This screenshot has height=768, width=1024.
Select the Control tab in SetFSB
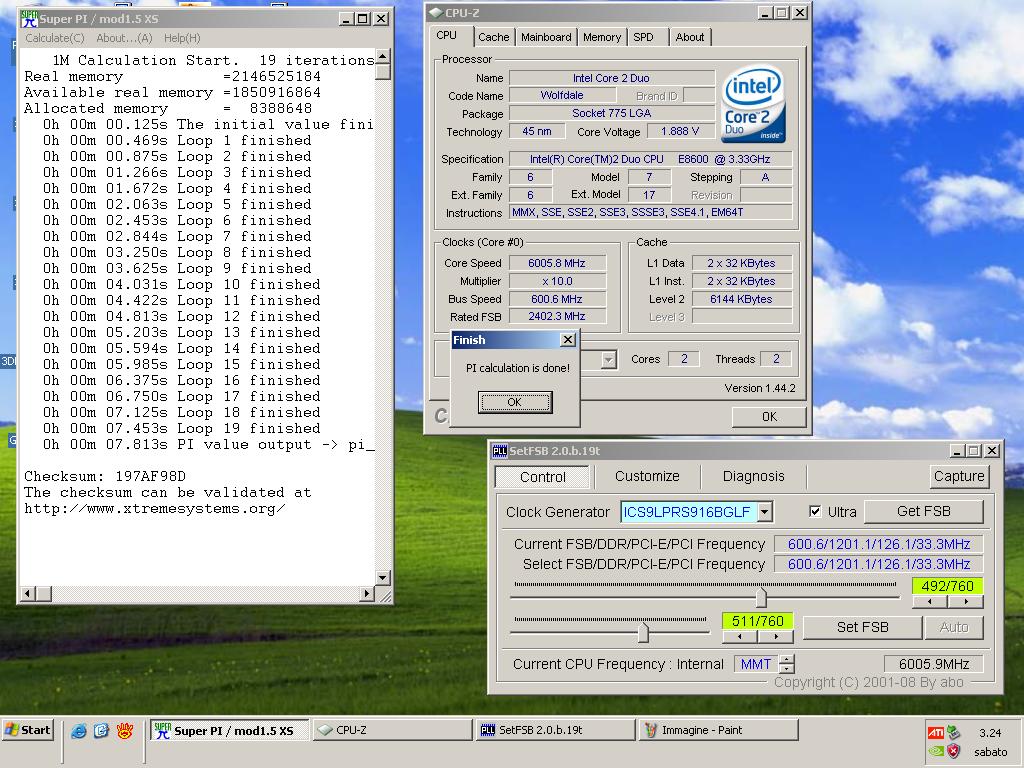(543, 477)
